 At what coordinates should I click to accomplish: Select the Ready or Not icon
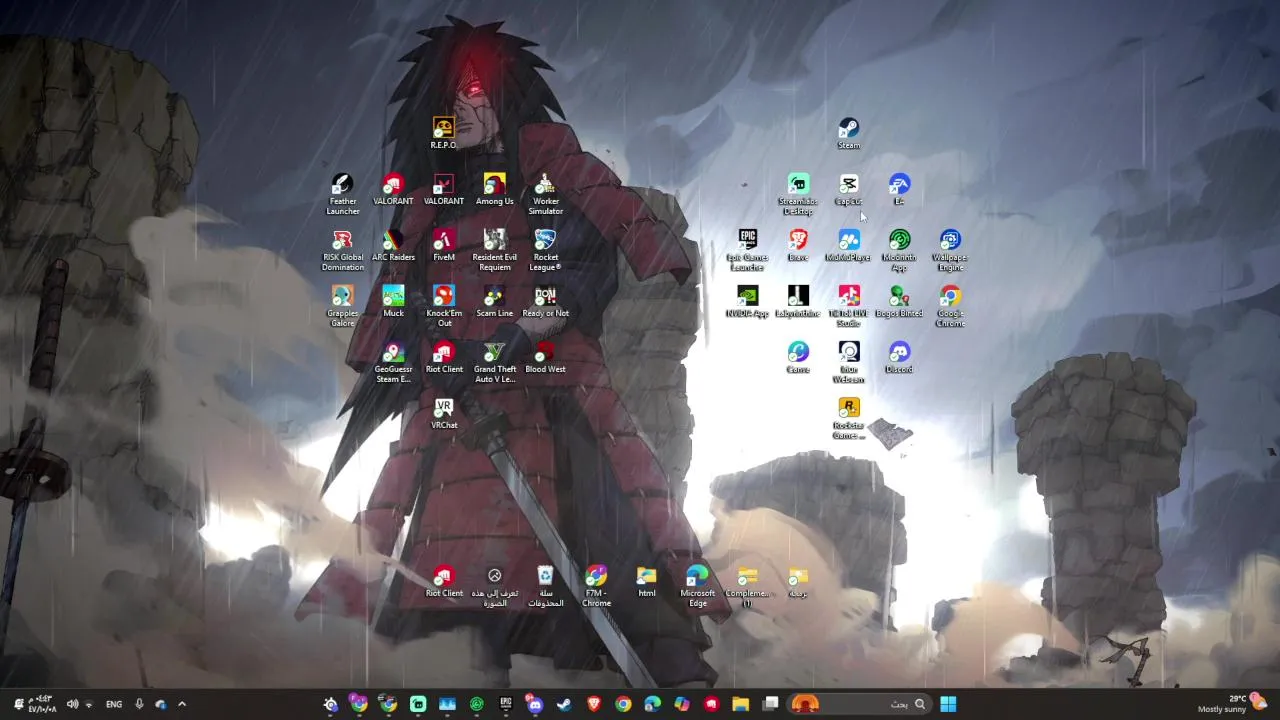point(545,301)
